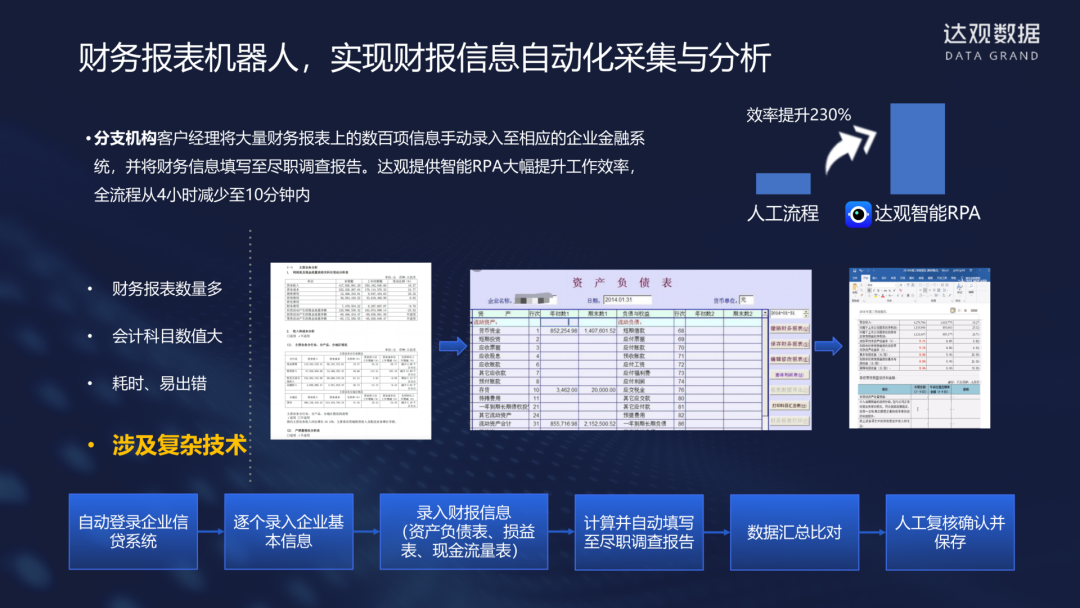Click the blurred 企业名称 field
Screen dimensions: 1080x608
click(536, 300)
